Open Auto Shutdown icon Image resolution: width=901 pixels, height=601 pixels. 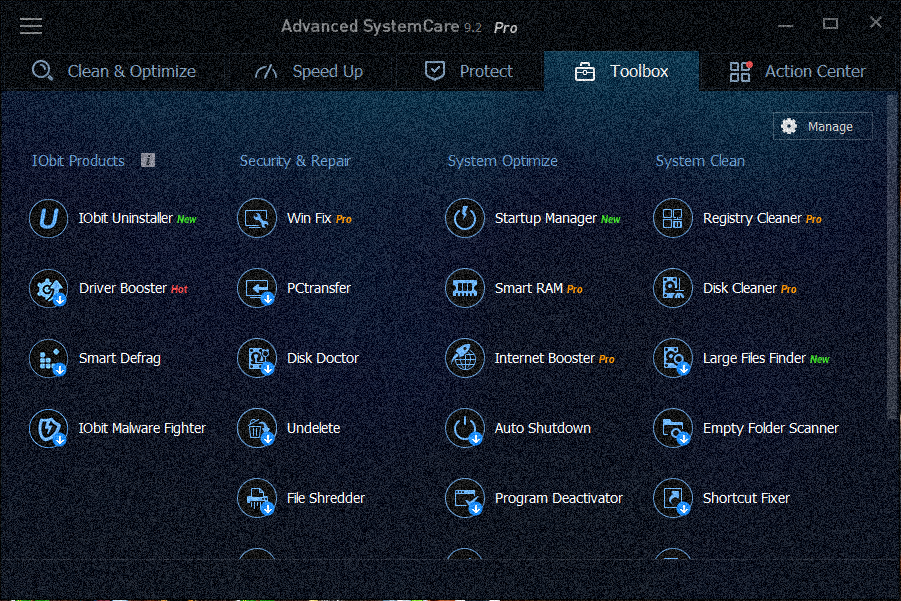[x=465, y=429]
